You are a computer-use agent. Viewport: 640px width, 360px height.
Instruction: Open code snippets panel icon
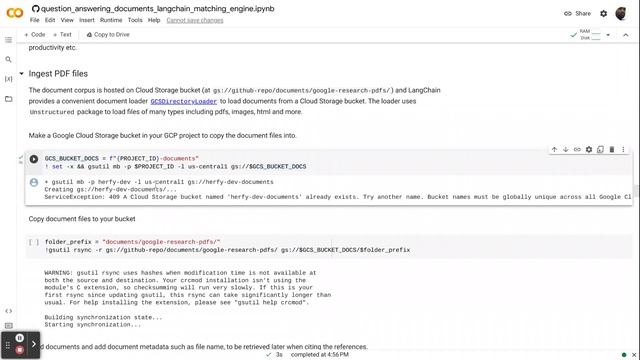8,311
